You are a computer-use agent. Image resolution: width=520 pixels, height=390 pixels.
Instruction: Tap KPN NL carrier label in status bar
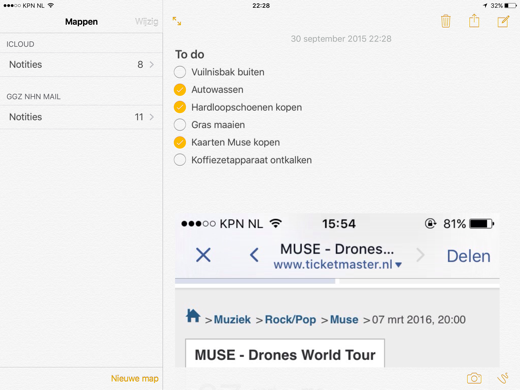coord(33,6)
